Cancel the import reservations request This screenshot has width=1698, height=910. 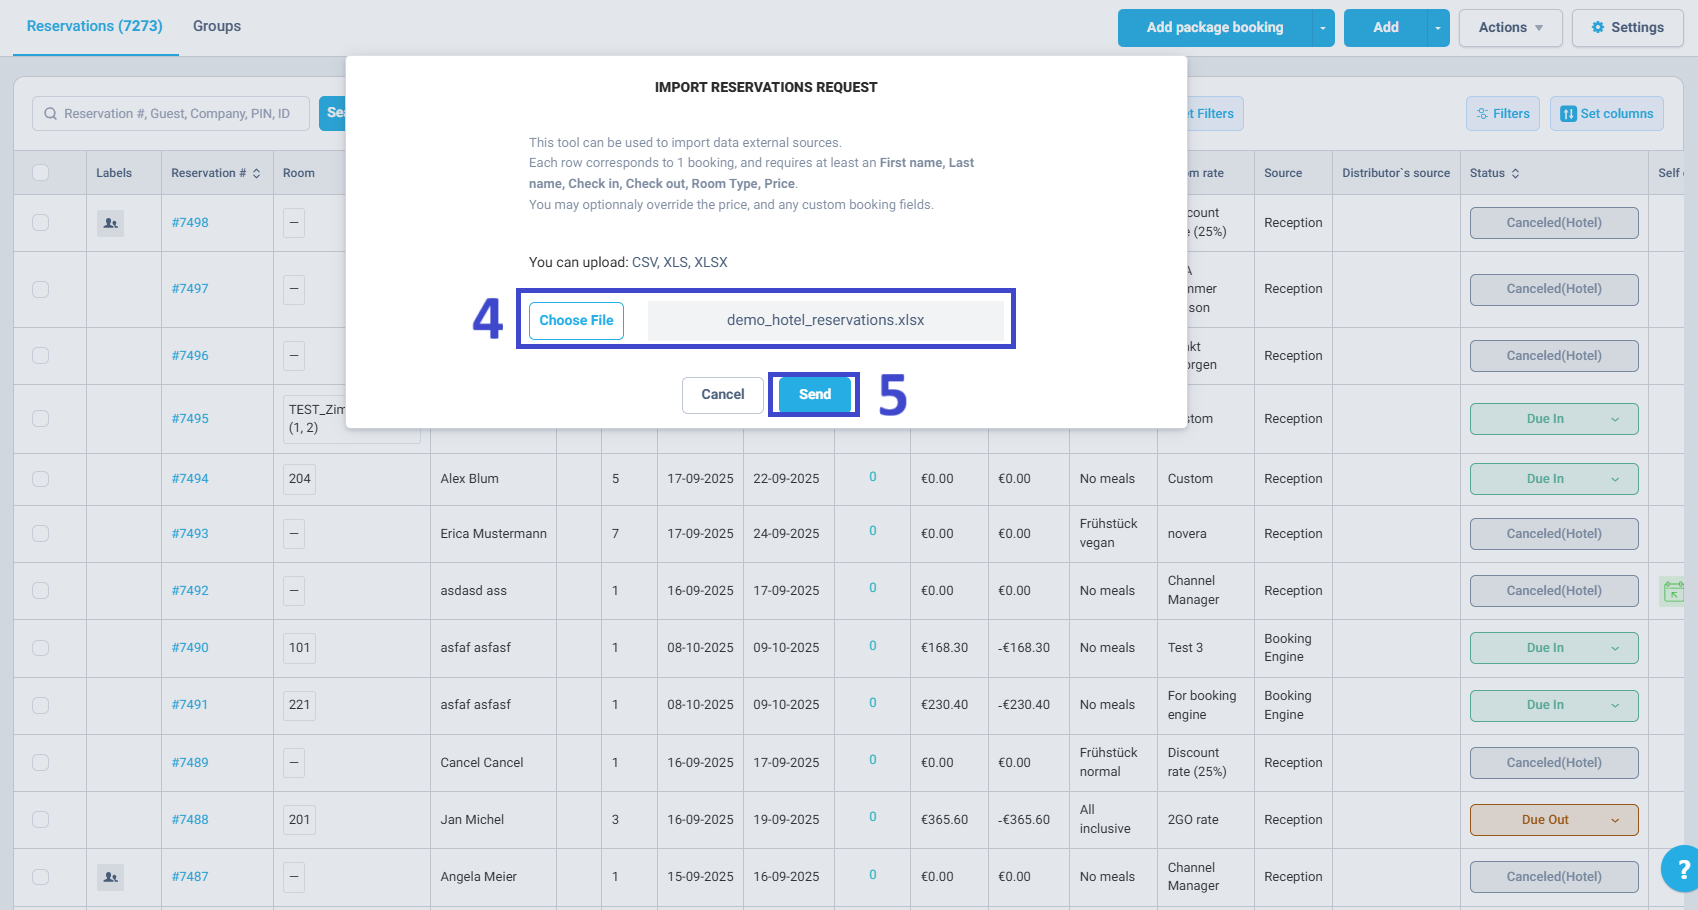[723, 395]
